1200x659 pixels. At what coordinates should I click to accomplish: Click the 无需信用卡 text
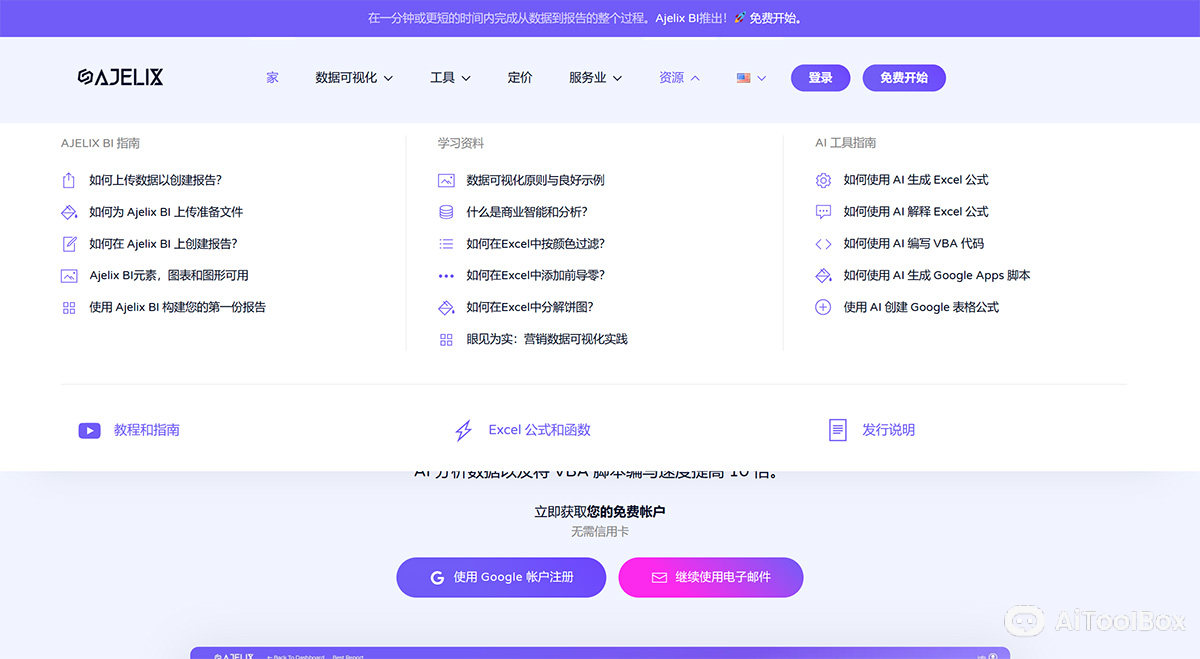(x=600, y=532)
